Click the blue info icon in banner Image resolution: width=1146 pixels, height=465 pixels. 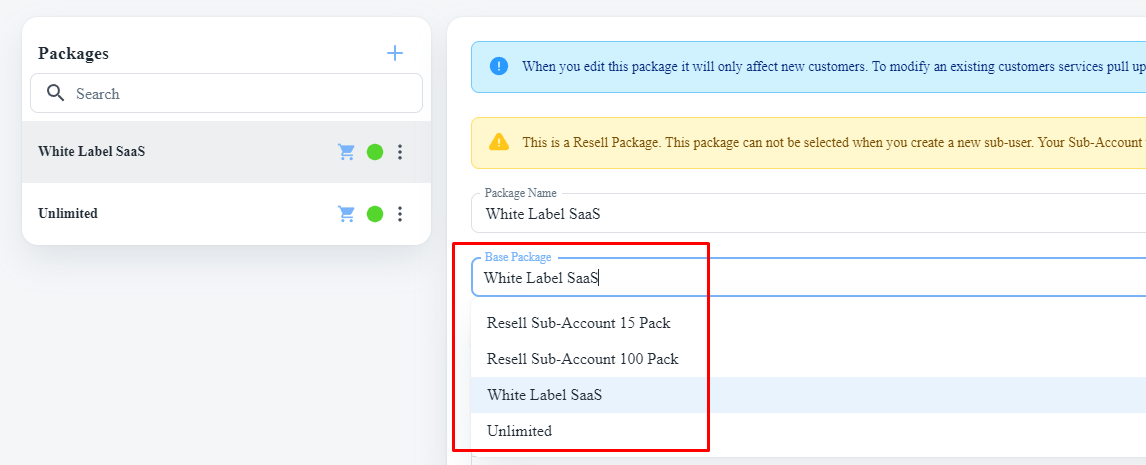(x=499, y=67)
